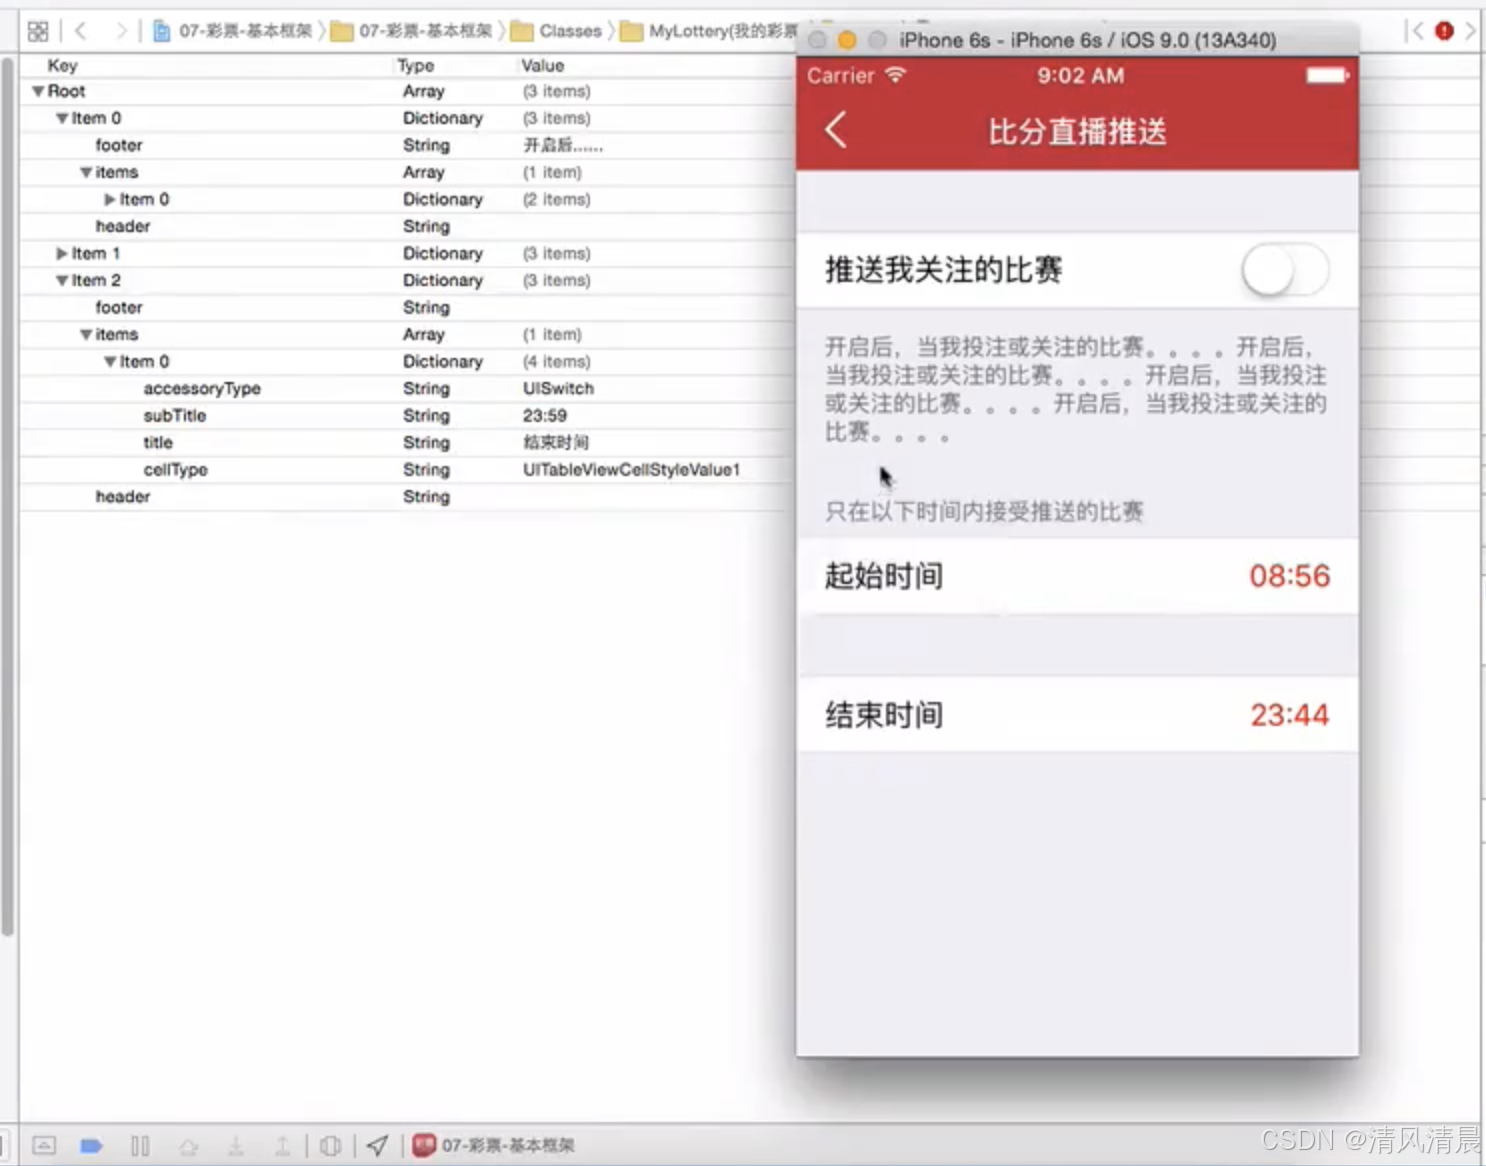1486x1166 pixels.
Task: Hide the debug area toggle icon
Action: pyautogui.click(x=44, y=1145)
